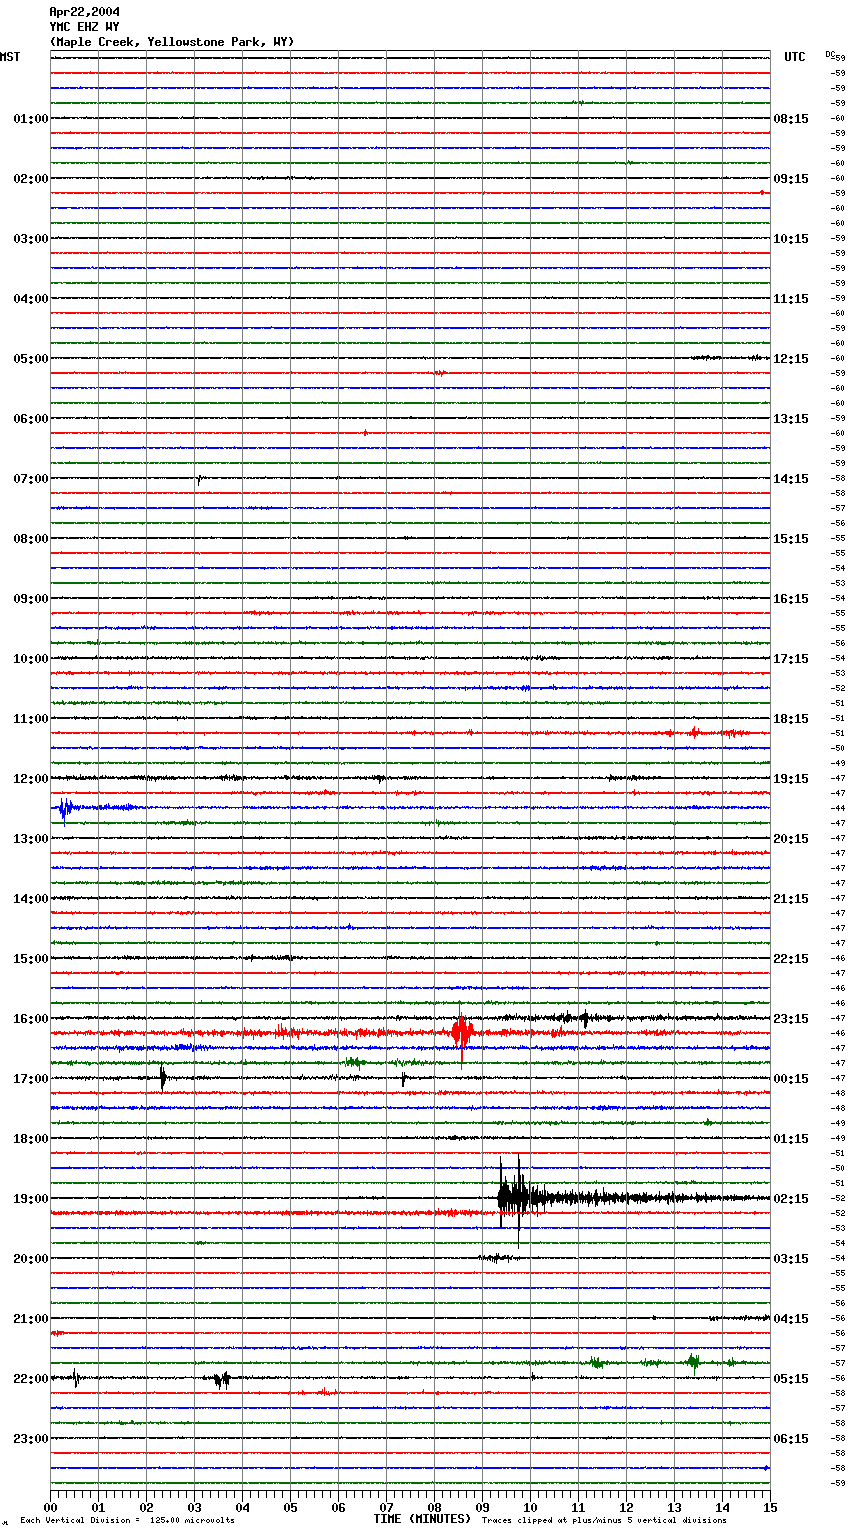
Task: Select the 01:00 MST hour label
Action: [x=31, y=119]
